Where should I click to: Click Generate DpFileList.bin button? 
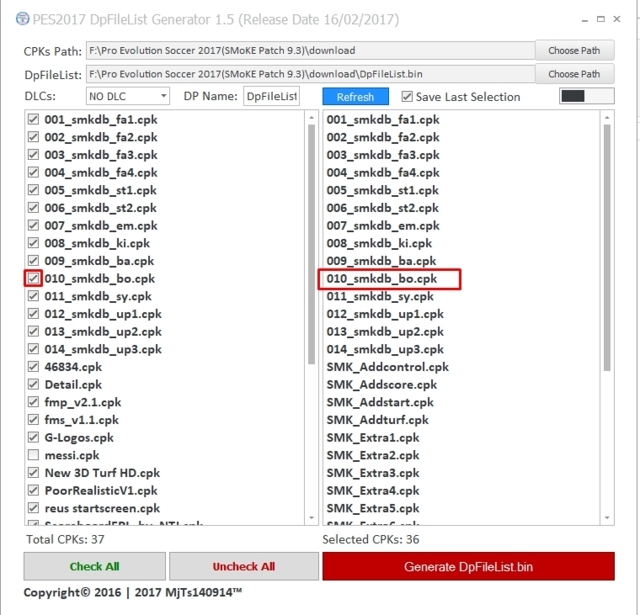[x=468, y=566]
